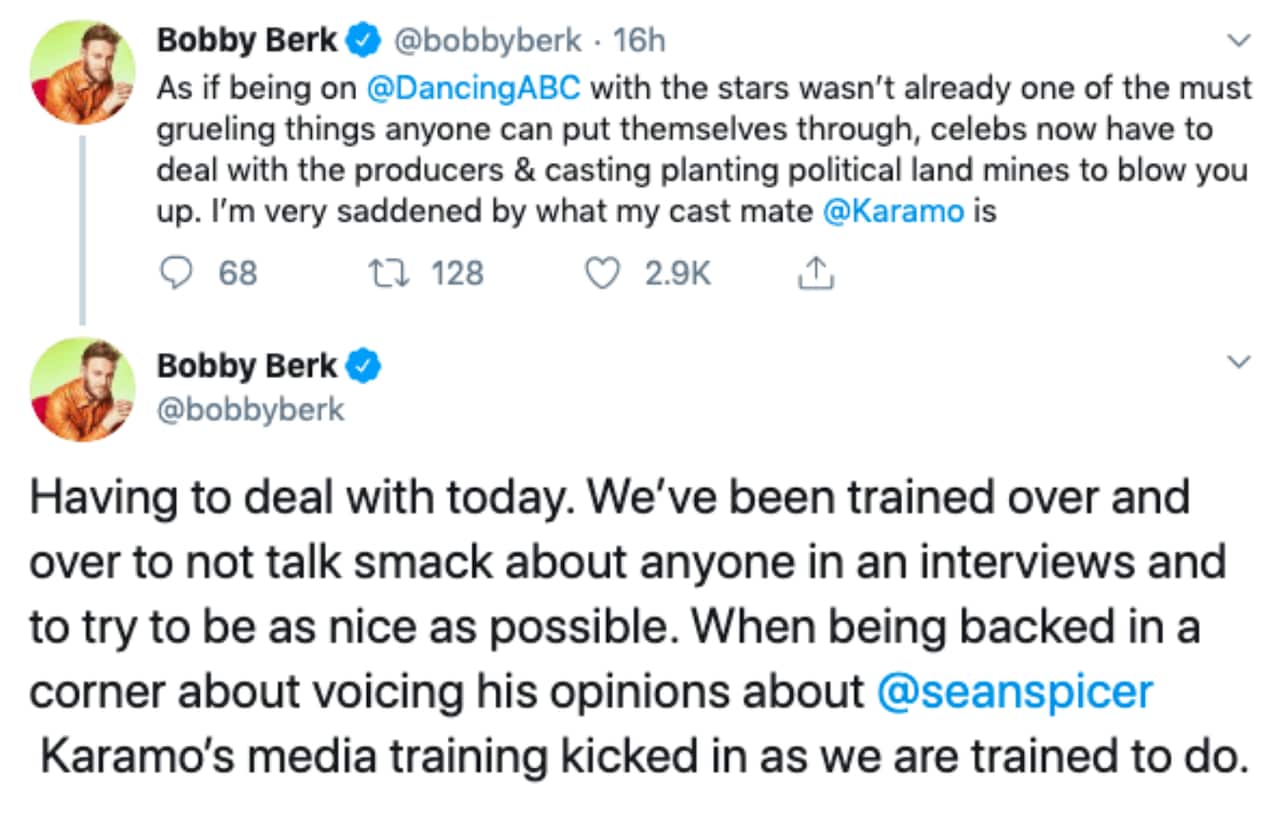Screen dimensions: 1280x814
Task: Click the @bobbyberk handle on the second tweet
Action: pyautogui.click(x=249, y=409)
